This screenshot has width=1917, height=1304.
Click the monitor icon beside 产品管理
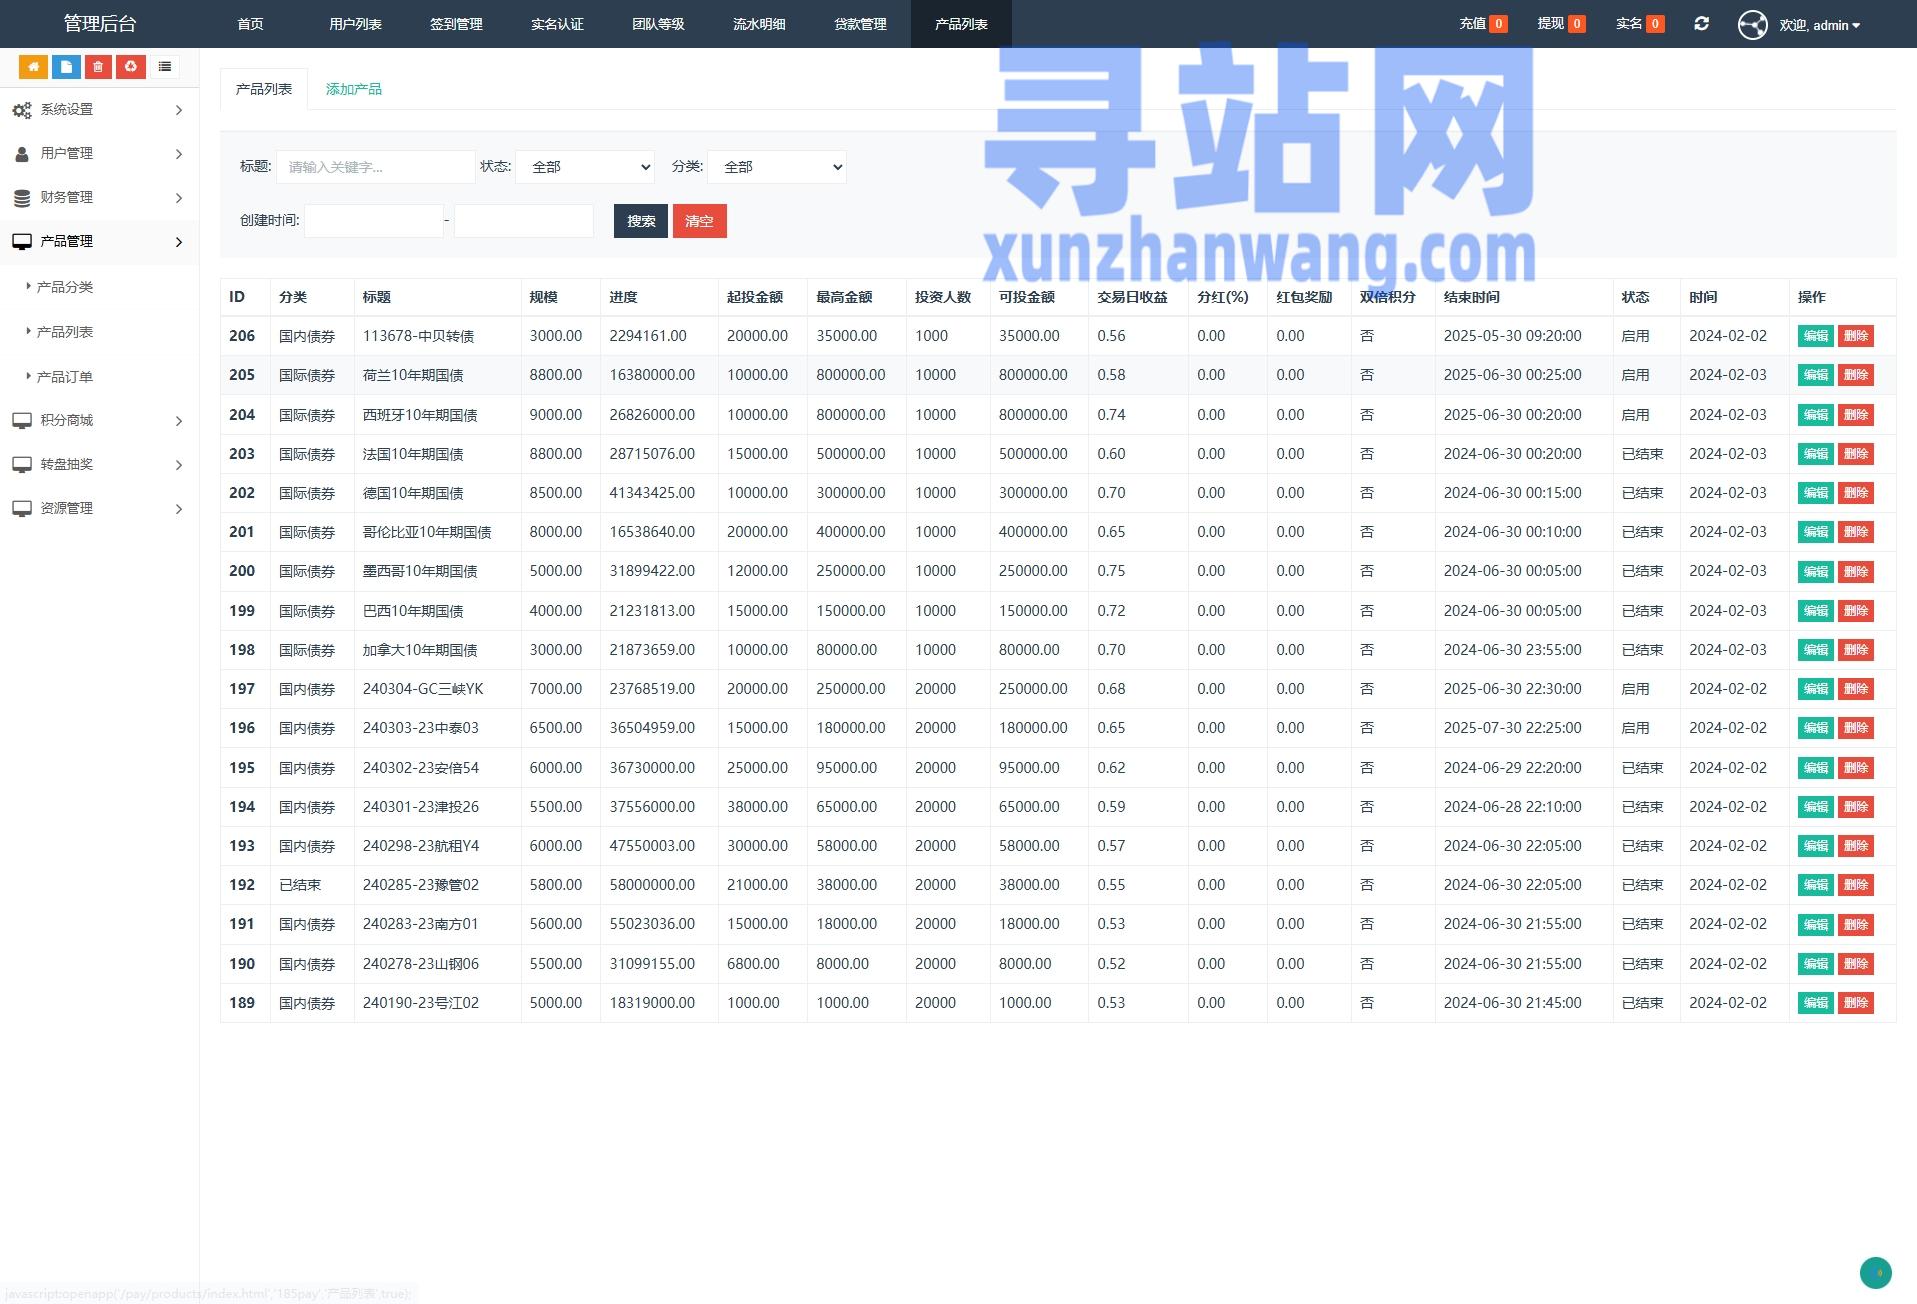tap(22, 242)
